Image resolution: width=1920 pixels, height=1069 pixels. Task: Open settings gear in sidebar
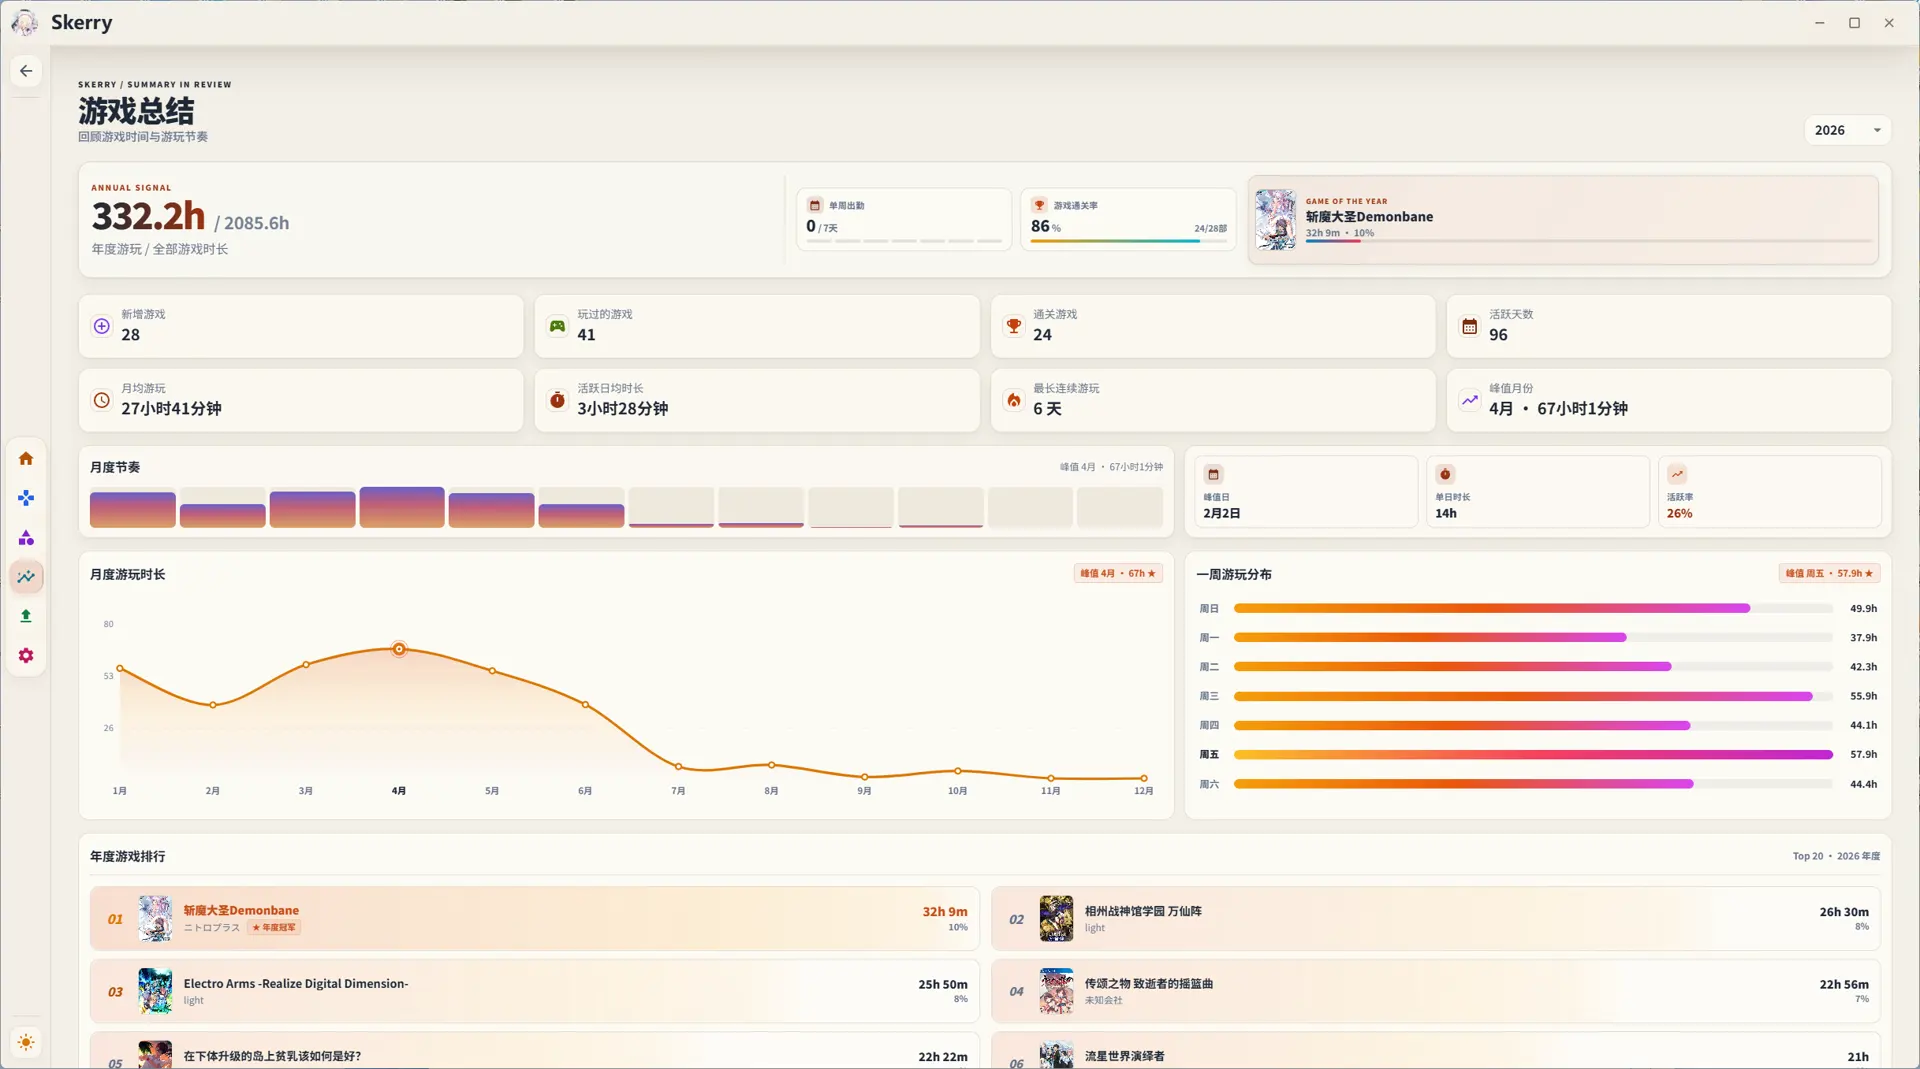[26, 656]
